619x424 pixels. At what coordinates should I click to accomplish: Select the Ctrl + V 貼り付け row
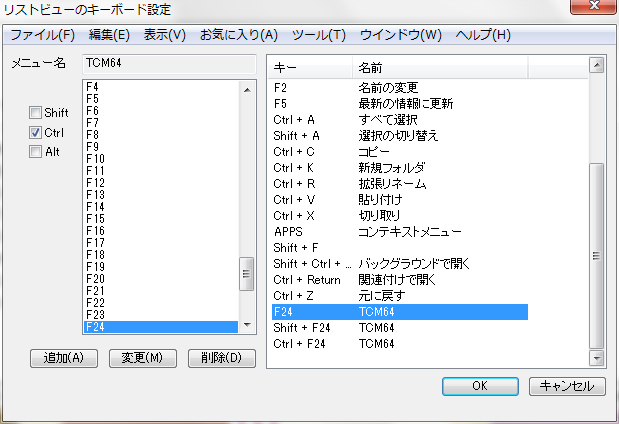(400, 200)
